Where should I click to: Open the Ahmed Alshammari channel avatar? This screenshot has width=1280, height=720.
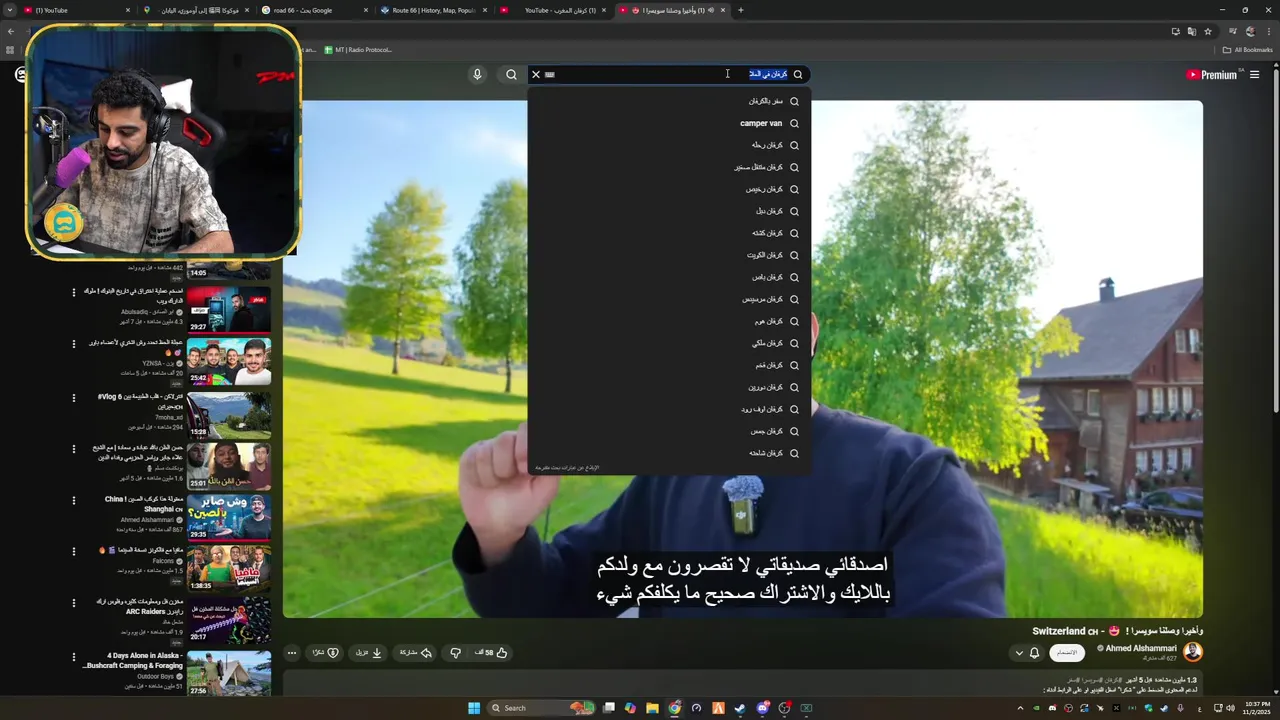point(1193,652)
